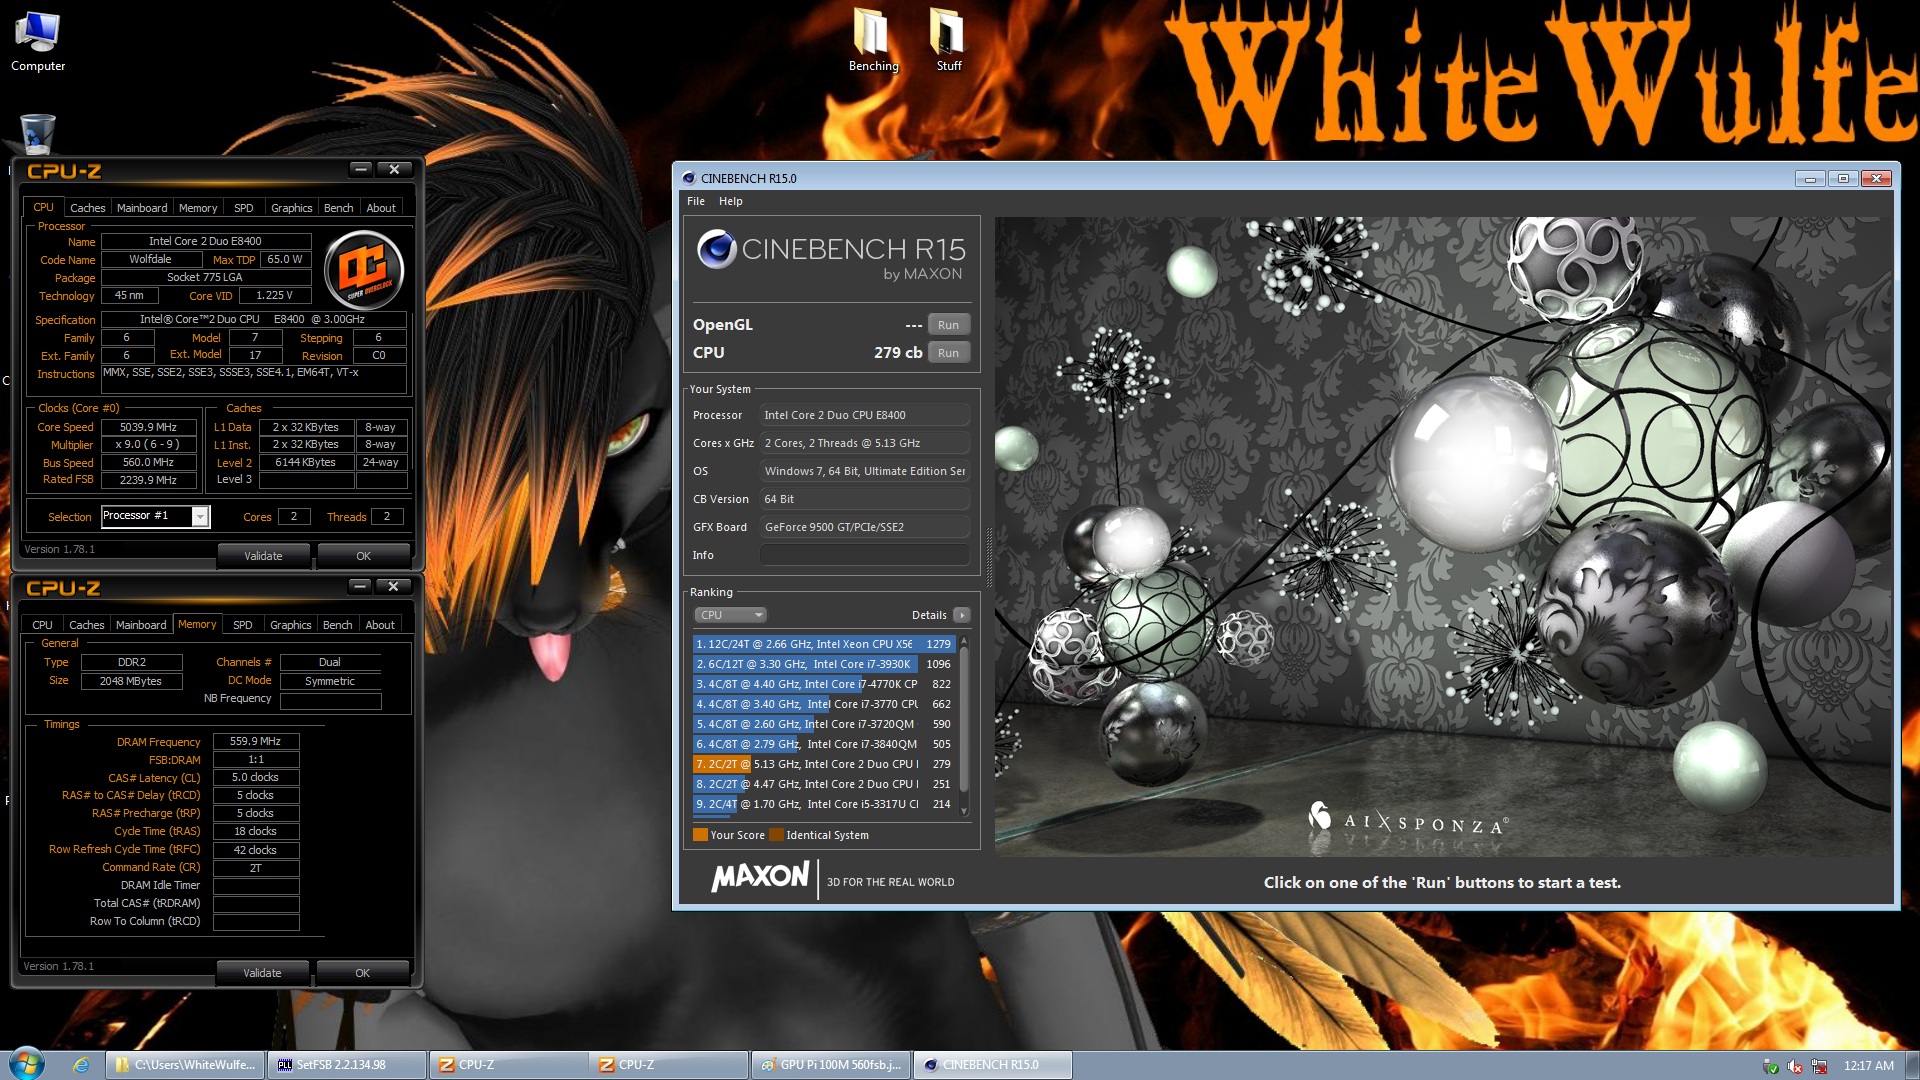This screenshot has height=1080, width=1920.
Task: Click the Windows Start orb
Action: 27,1064
